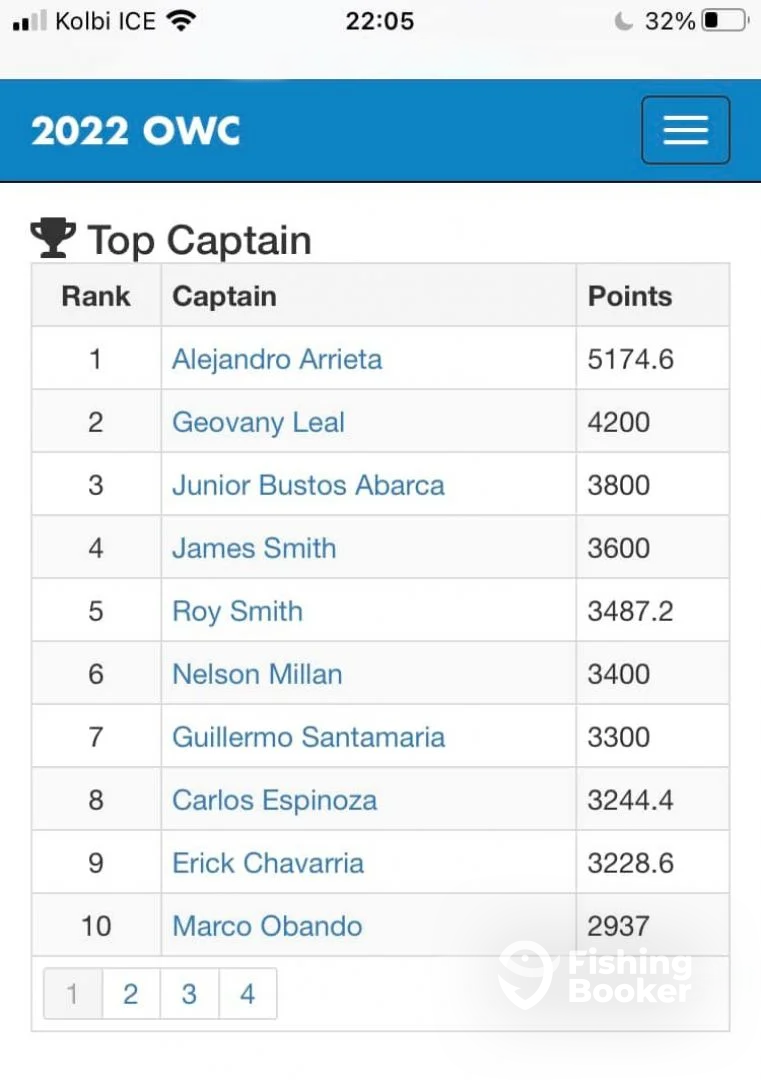The image size is (761, 1080).
Task: Tap the battery indicator icon
Action: (723, 21)
